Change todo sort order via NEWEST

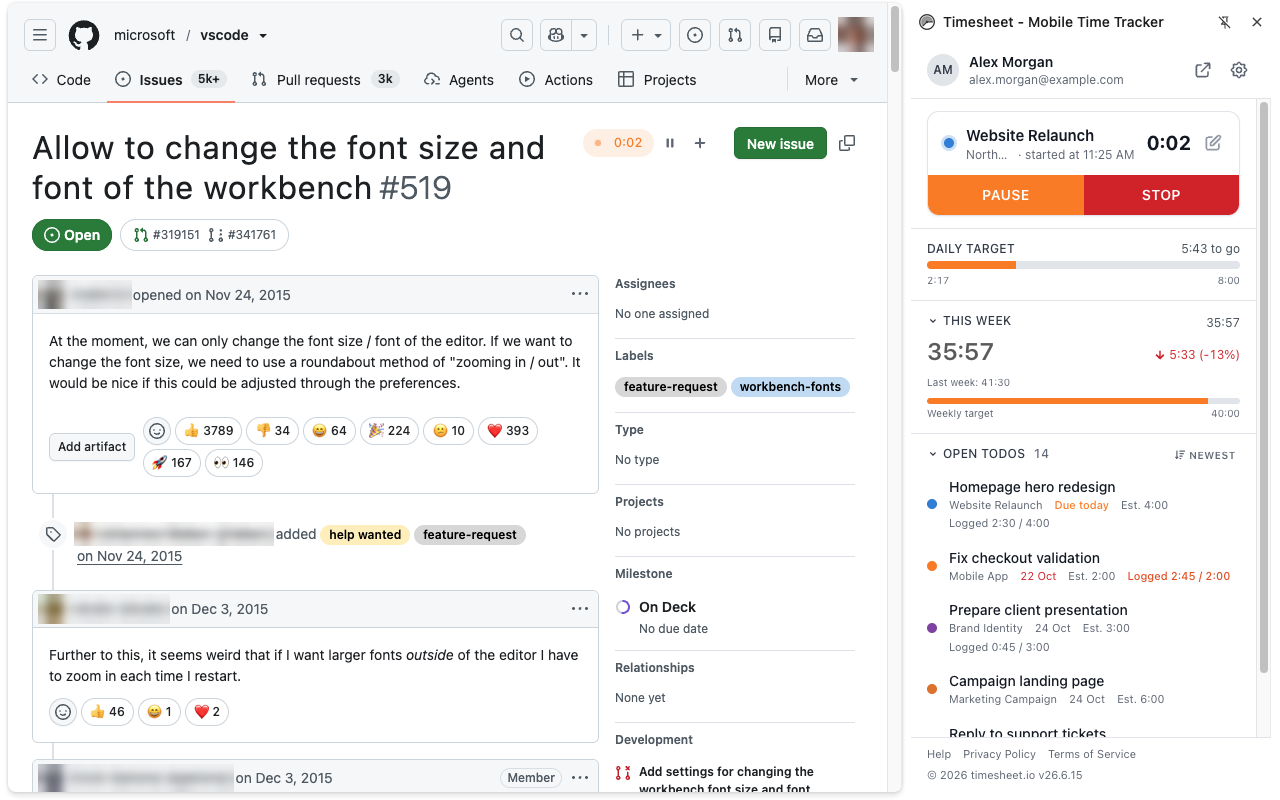click(1205, 455)
